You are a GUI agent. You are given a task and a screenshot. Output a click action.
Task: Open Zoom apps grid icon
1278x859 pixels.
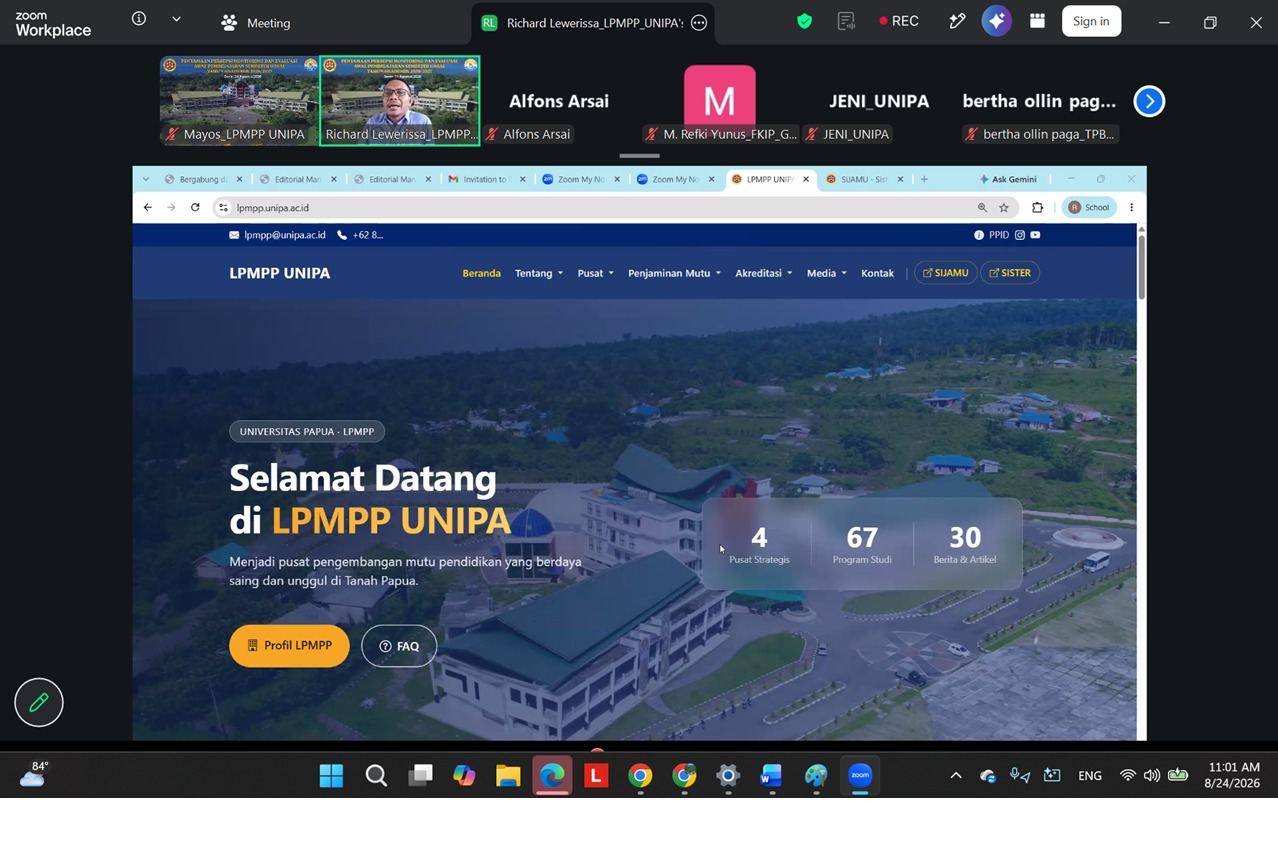coord(1037,21)
